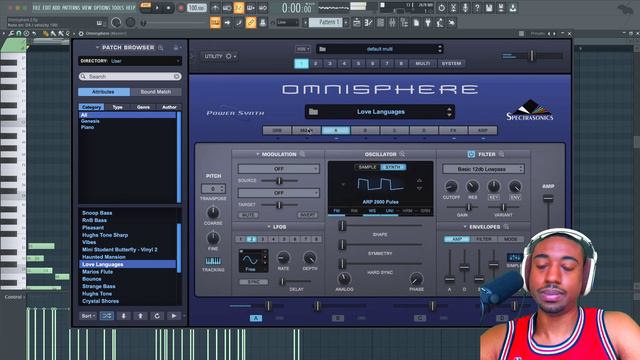This screenshot has height=360, width=640.
Task: Open the Basic 12db Lowpass filter dropdown
Action: pyautogui.click(x=483, y=169)
